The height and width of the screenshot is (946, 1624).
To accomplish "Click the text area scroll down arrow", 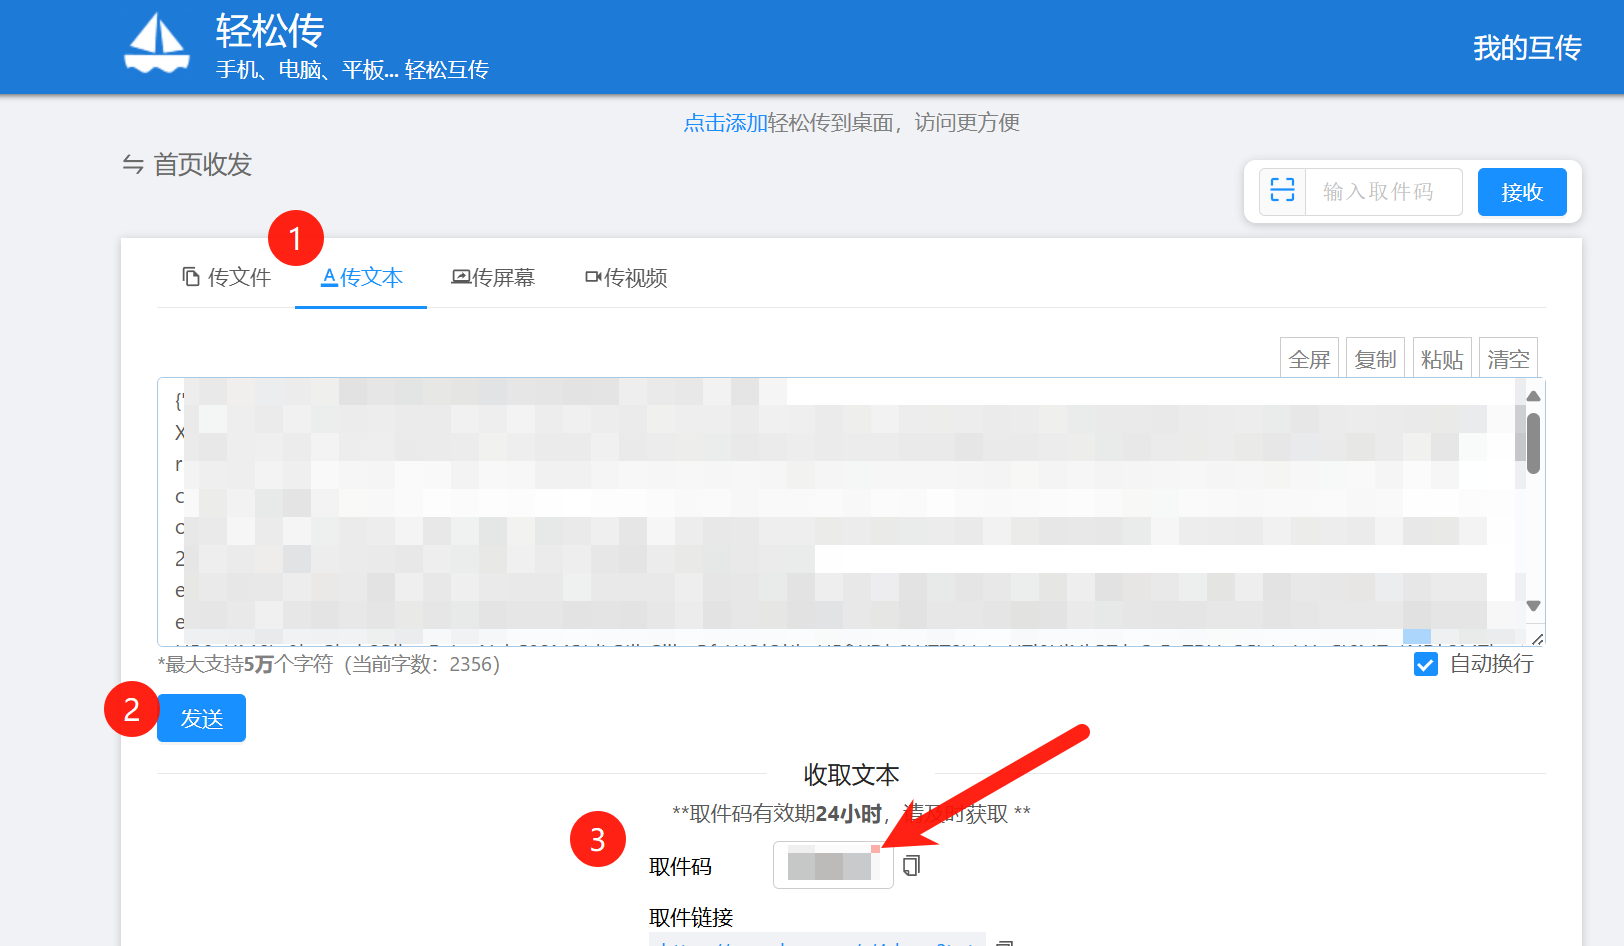I will tap(1533, 606).
